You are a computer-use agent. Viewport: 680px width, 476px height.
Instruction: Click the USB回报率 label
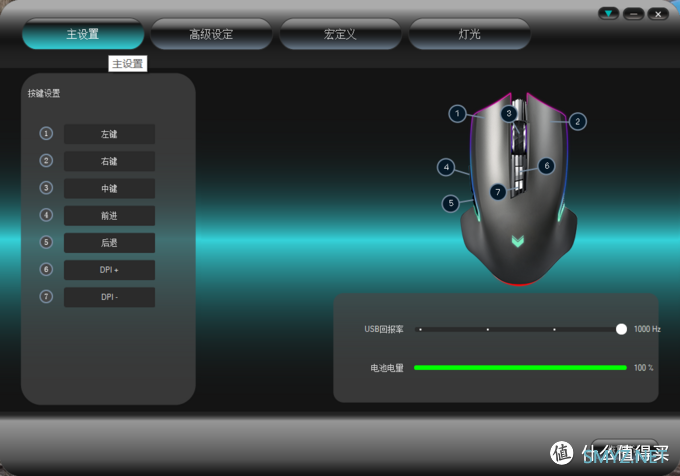(384, 329)
